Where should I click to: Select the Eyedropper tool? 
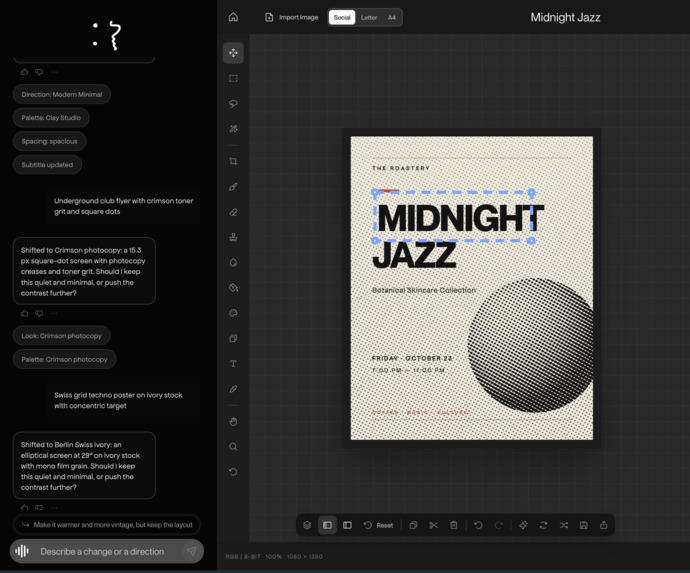pos(233,389)
